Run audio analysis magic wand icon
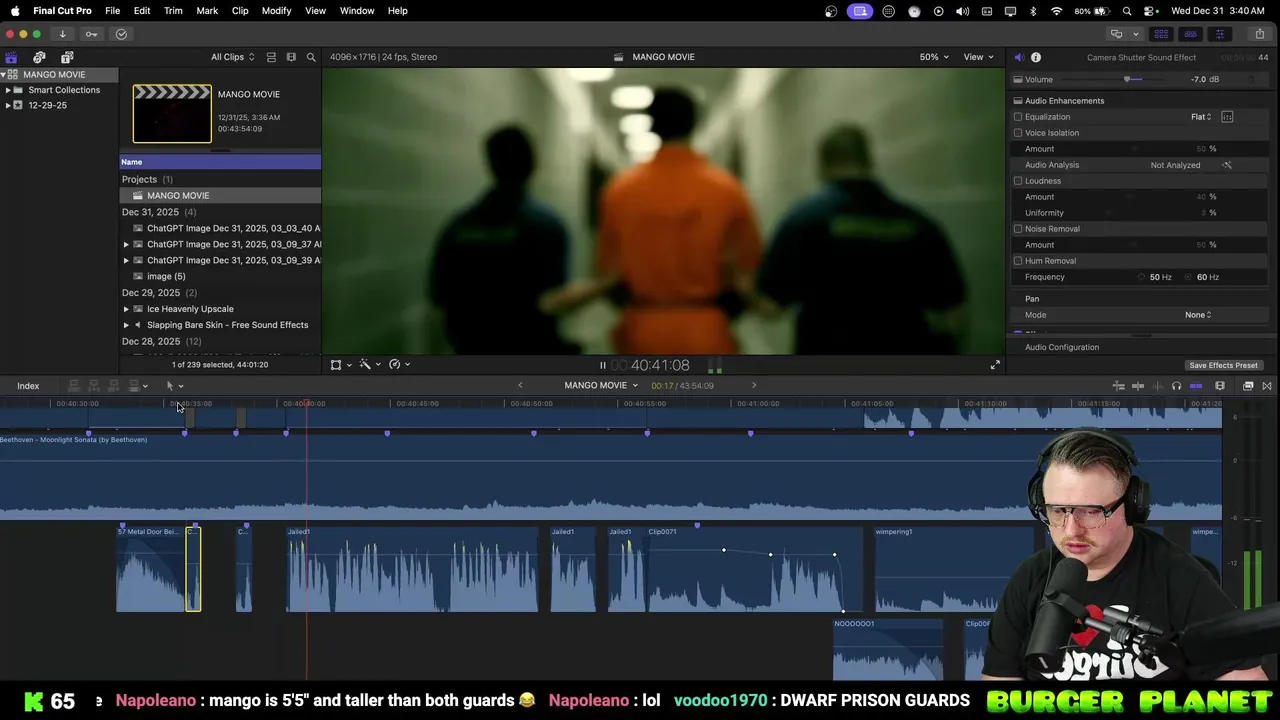The height and width of the screenshot is (720, 1280). [x=1227, y=165]
